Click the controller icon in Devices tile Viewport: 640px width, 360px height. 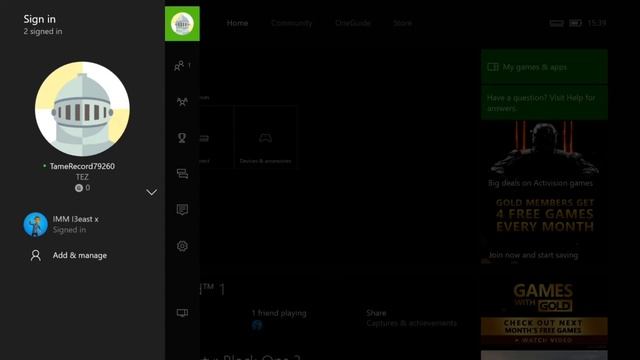265,138
